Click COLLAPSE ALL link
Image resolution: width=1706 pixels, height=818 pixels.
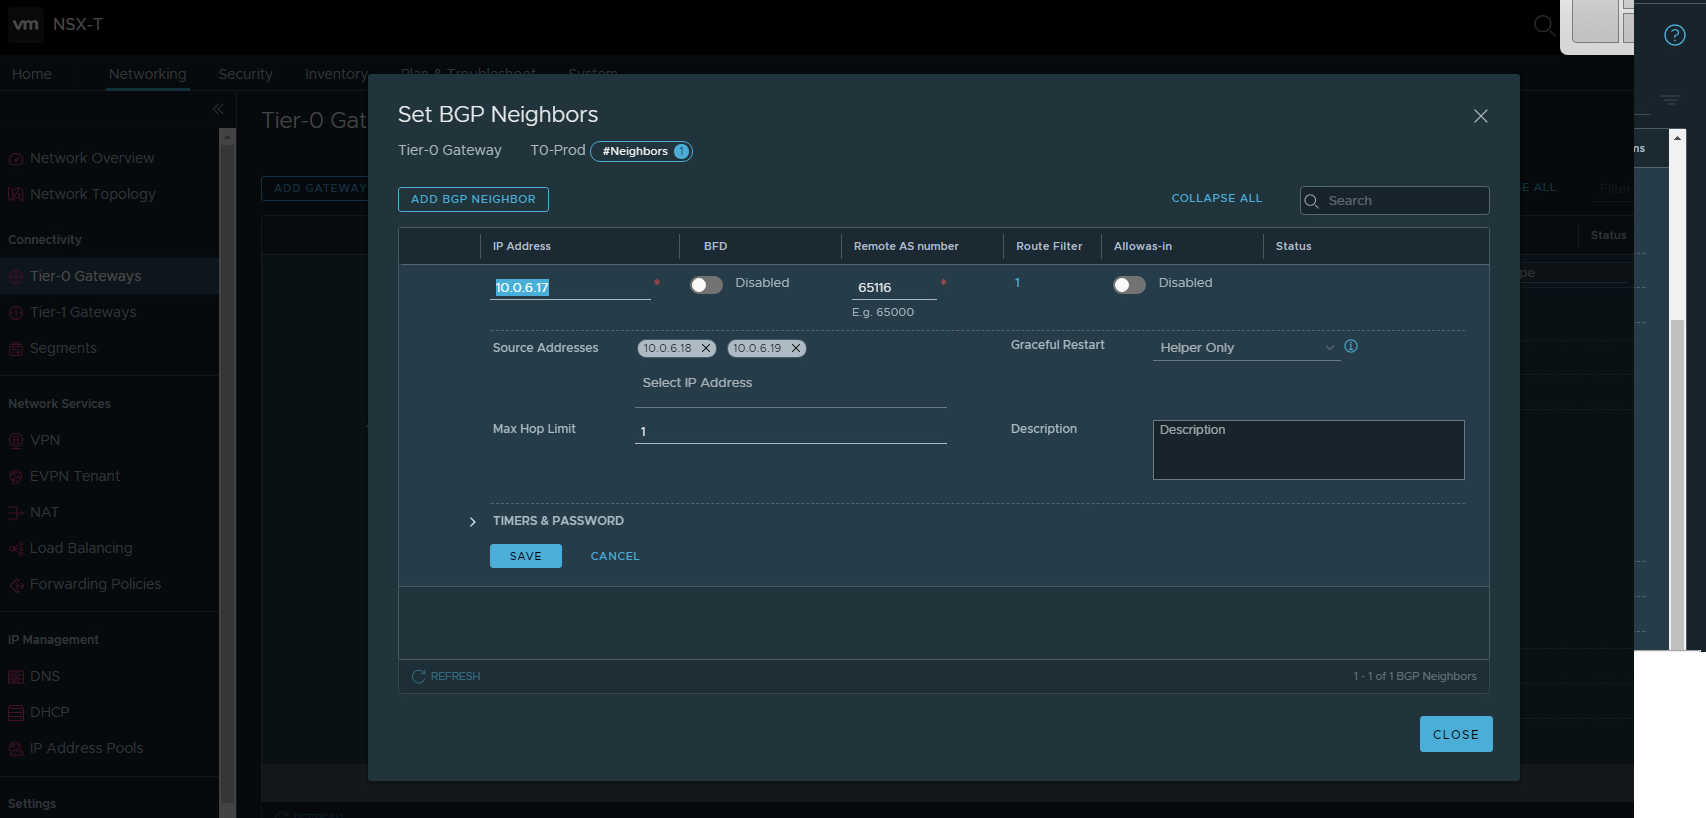click(1217, 198)
